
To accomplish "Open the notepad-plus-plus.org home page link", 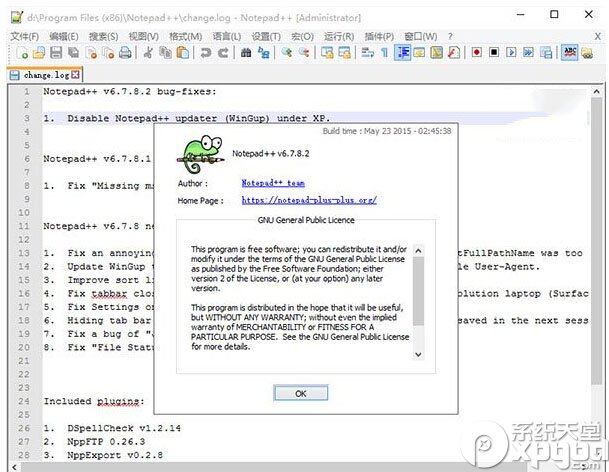I will click(x=309, y=200).
